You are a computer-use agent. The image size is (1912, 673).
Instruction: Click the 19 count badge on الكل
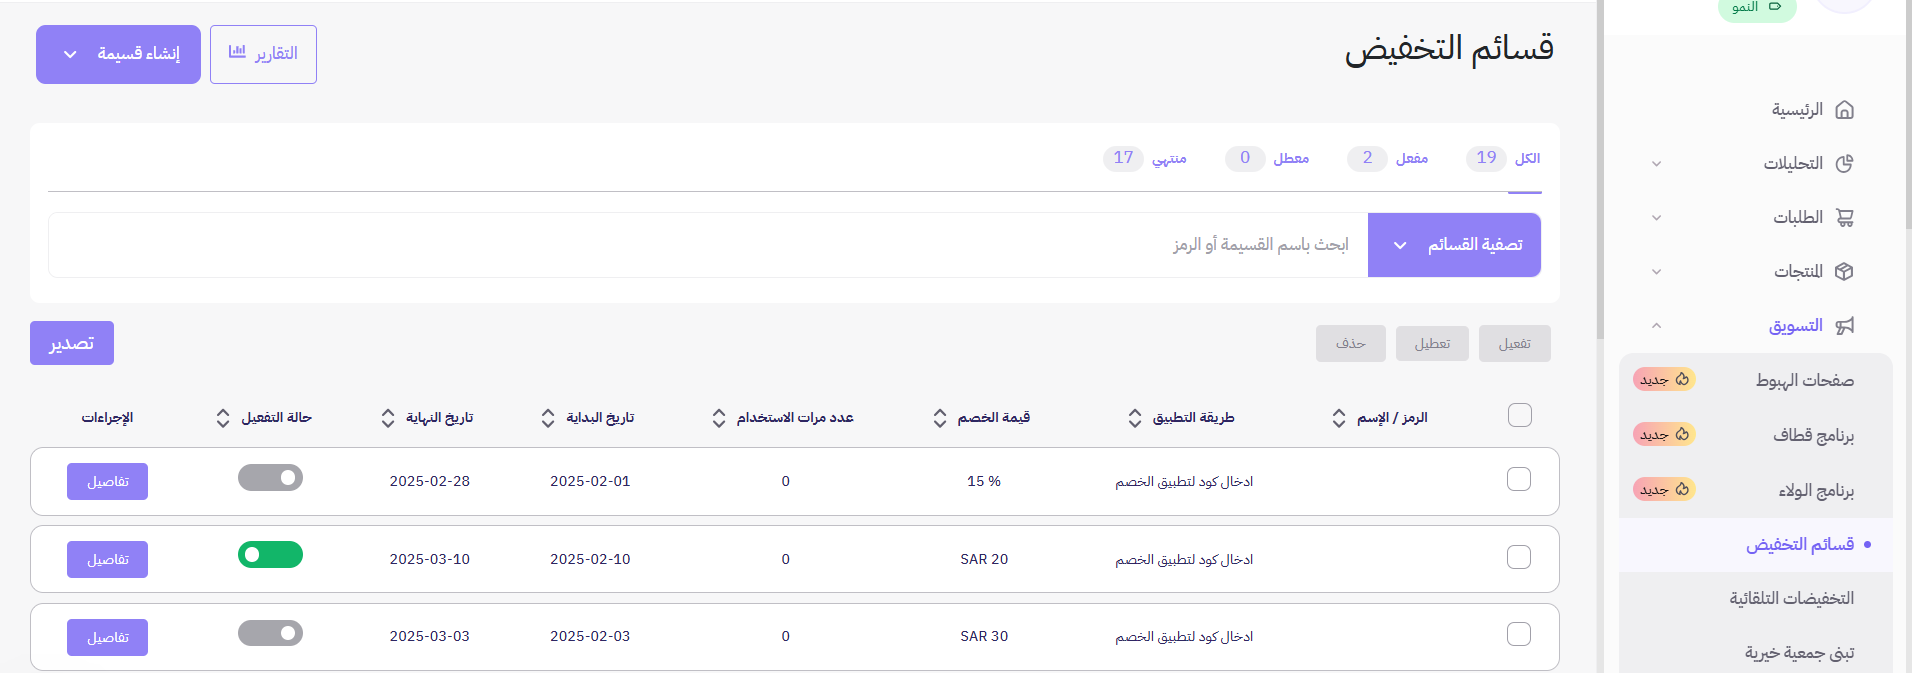[x=1486, y=158]
